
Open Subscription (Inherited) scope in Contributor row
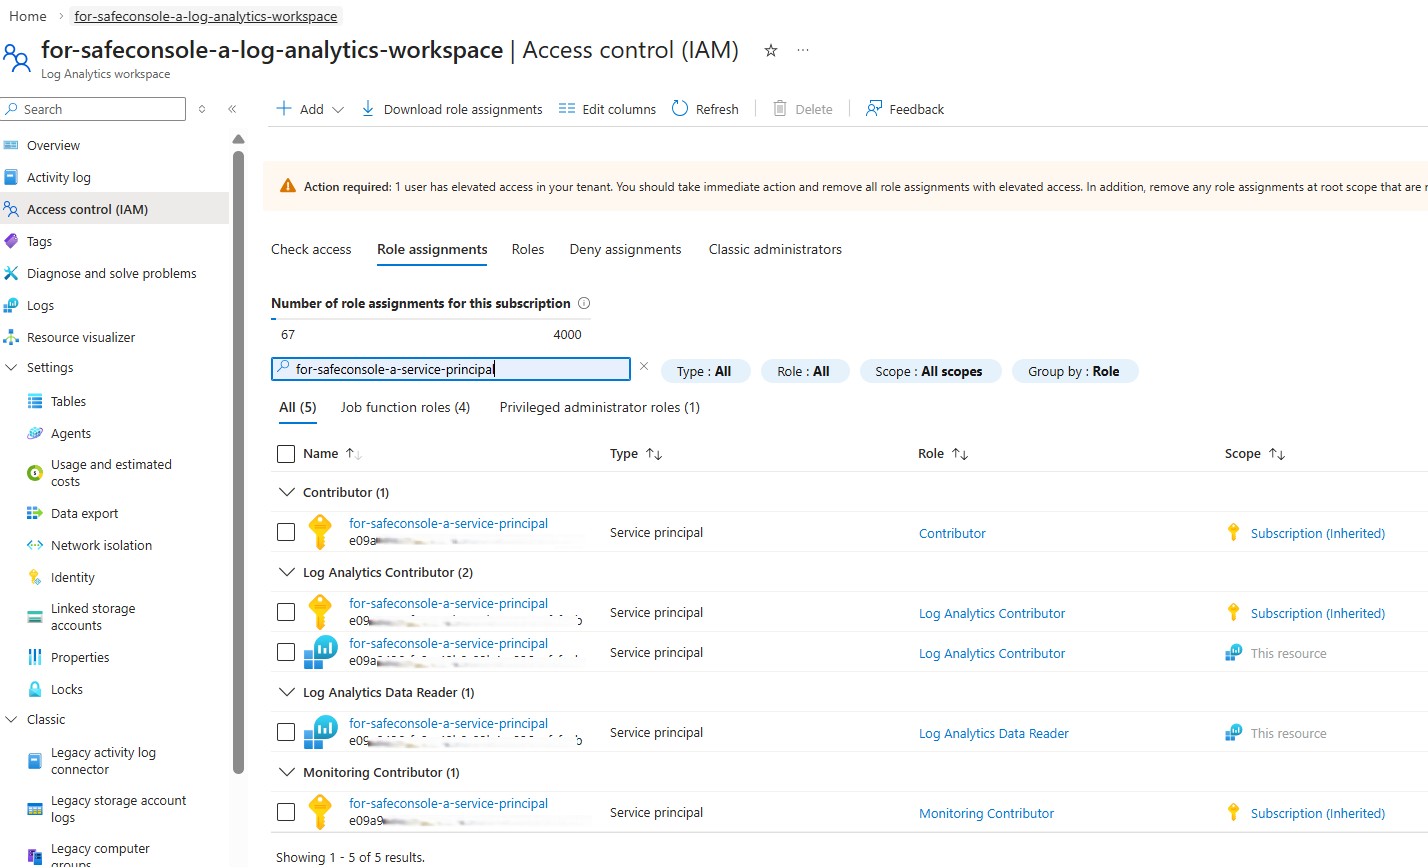1318,533
